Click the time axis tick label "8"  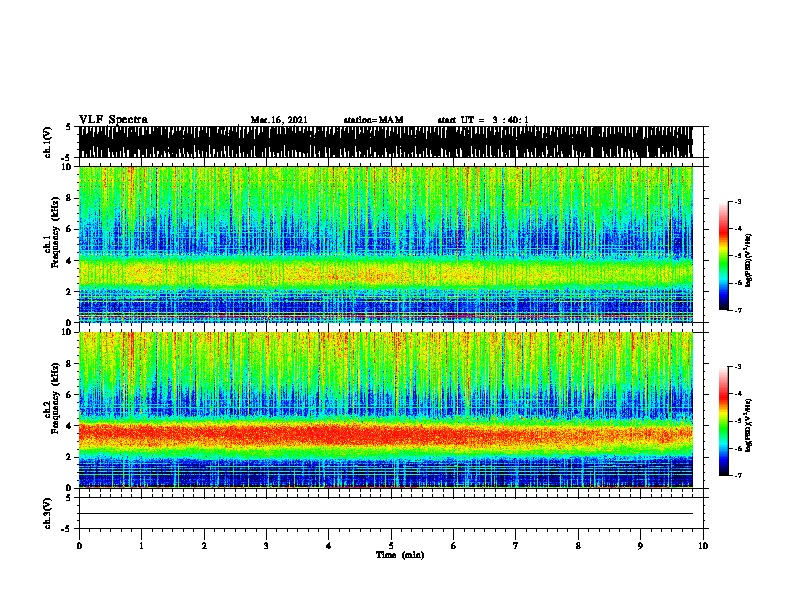click(x=578, y=546)
